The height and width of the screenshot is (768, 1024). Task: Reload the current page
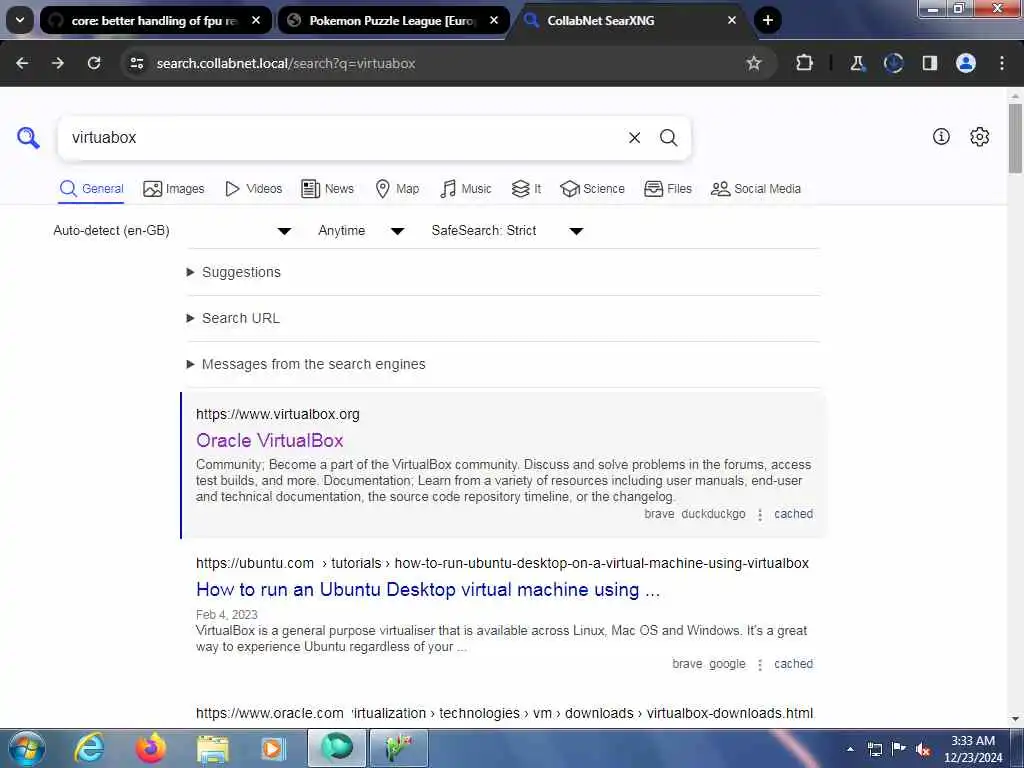[94, 63]
